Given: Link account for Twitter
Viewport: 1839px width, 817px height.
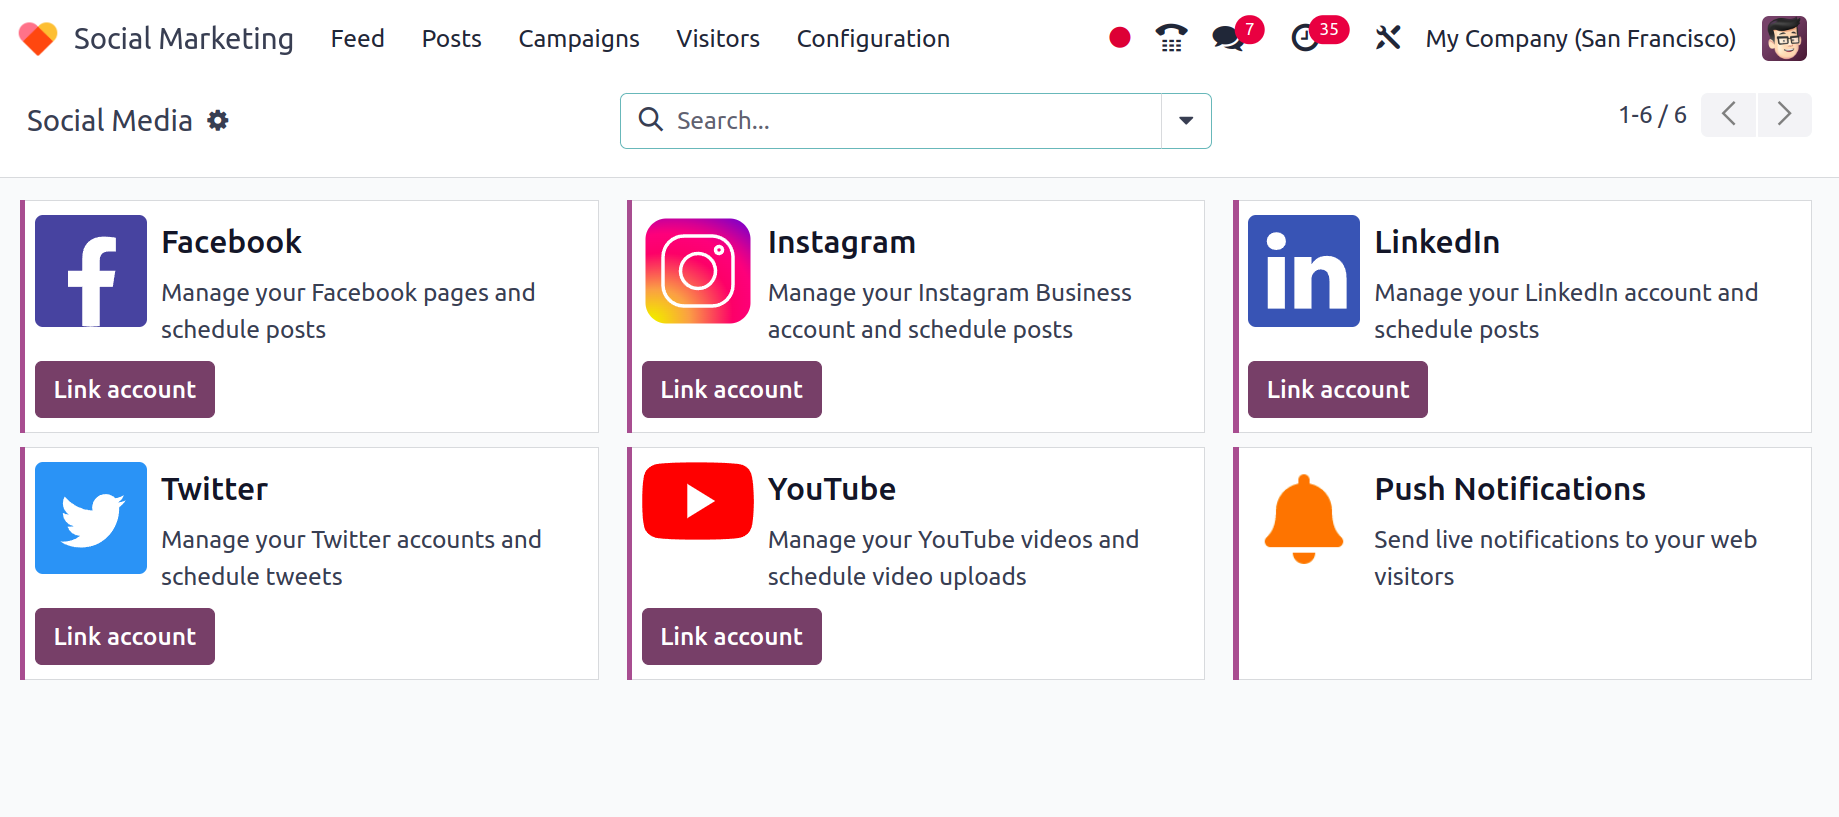Looking at the screenshot, I should coord(125,637).
